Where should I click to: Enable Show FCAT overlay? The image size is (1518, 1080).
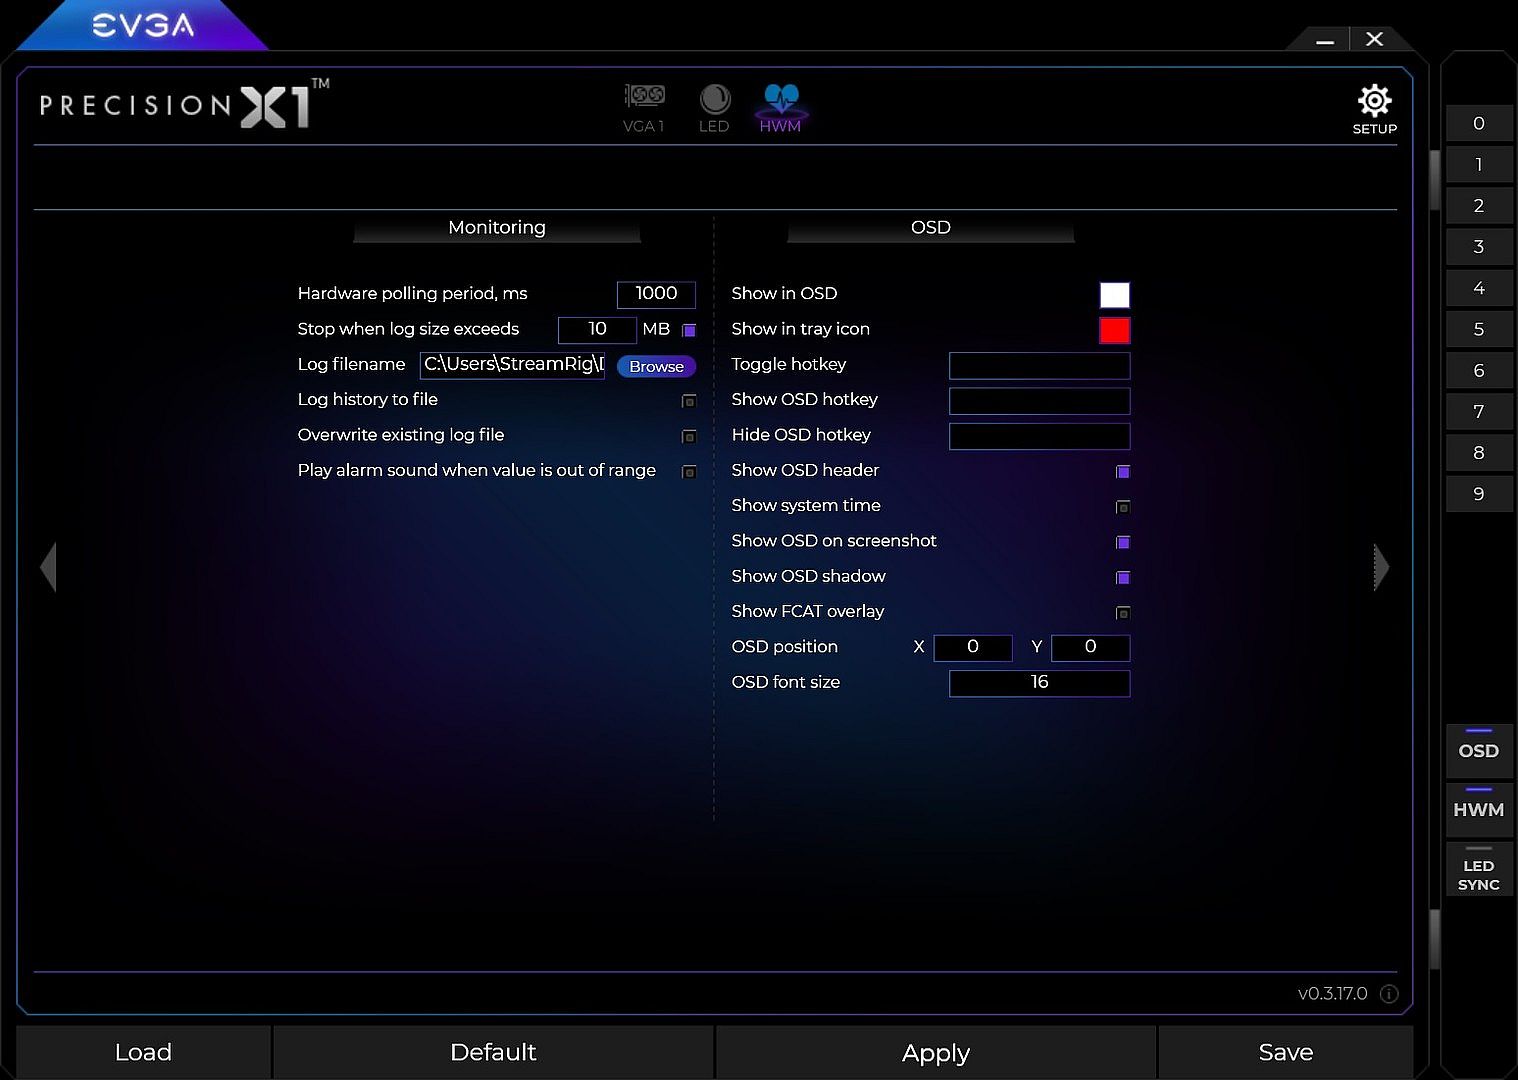pyautogui.click(x=1123, y=613)
